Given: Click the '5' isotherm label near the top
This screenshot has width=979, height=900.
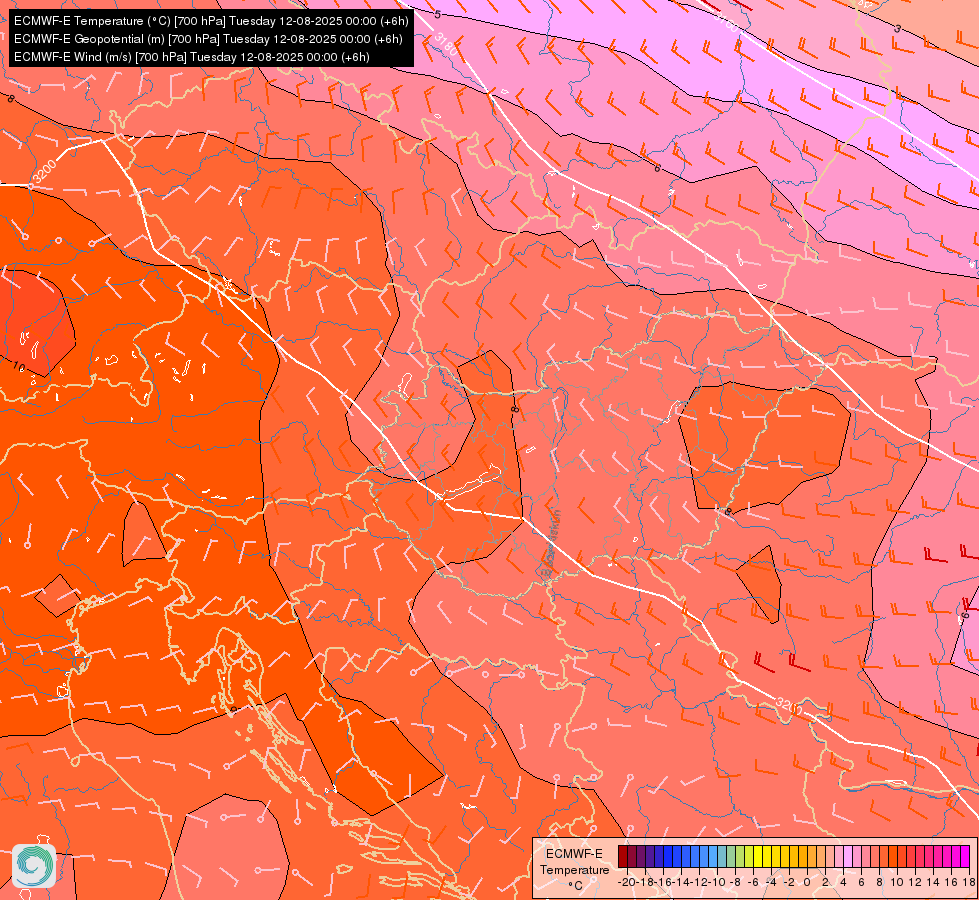Looking at the screenshot, I should 437,14.
